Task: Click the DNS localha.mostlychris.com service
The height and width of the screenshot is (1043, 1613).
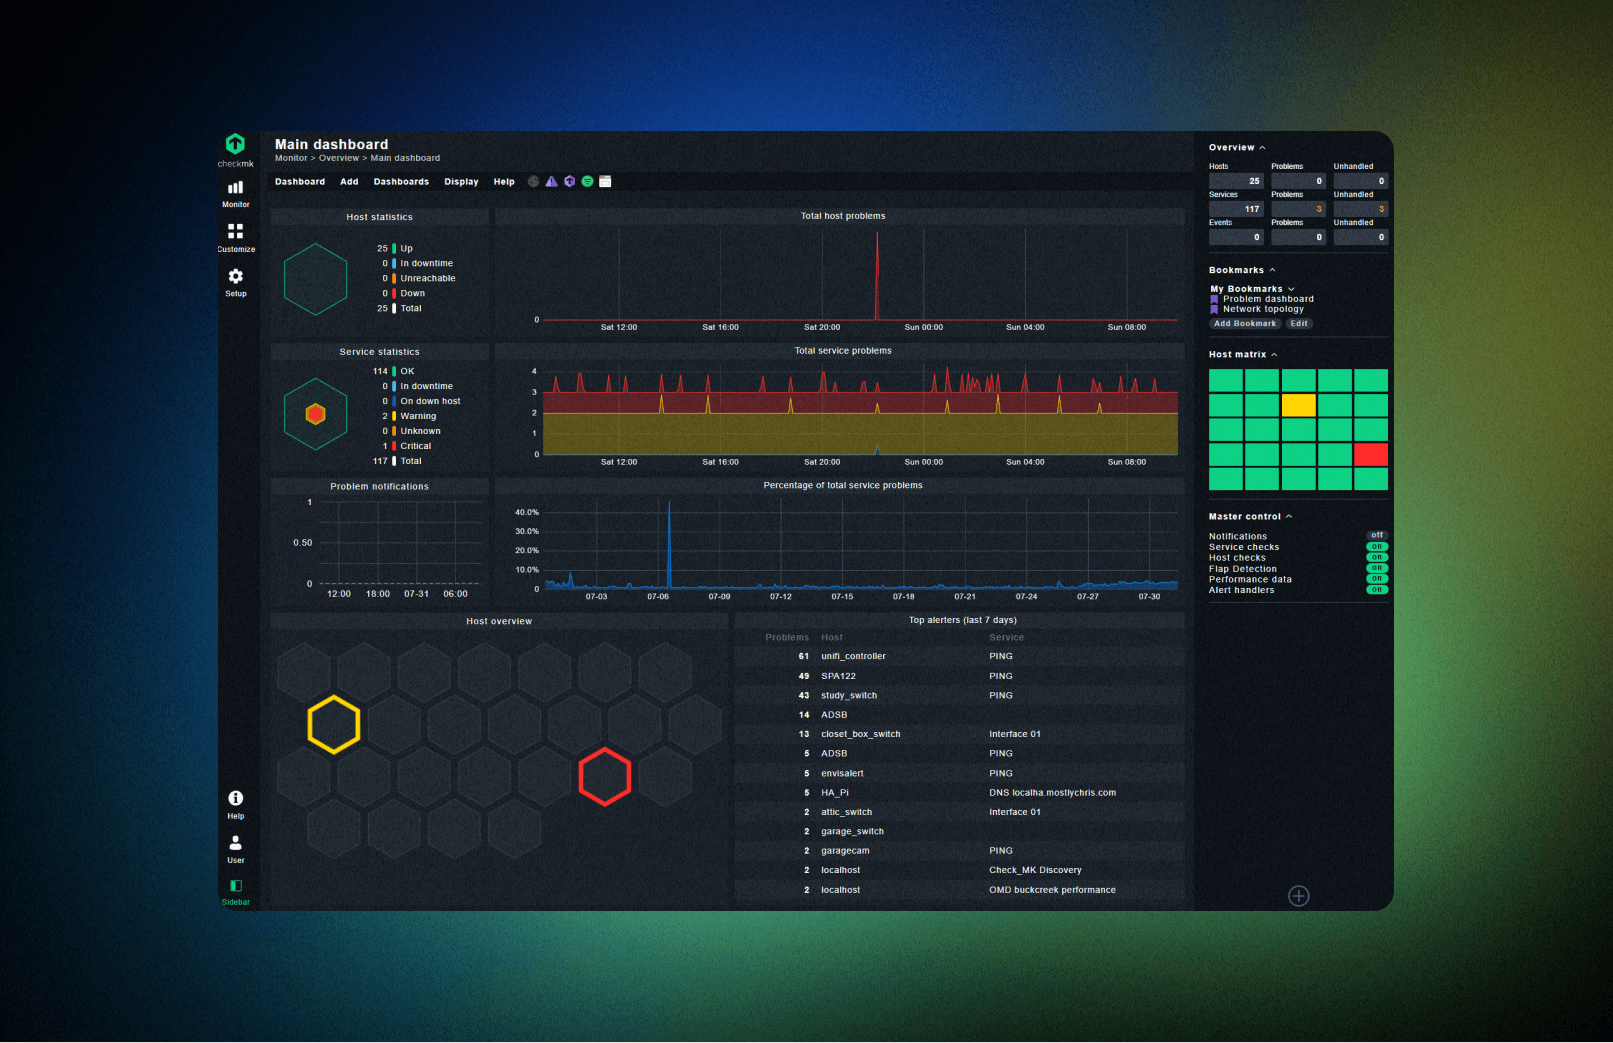Action: point(1052,793)
